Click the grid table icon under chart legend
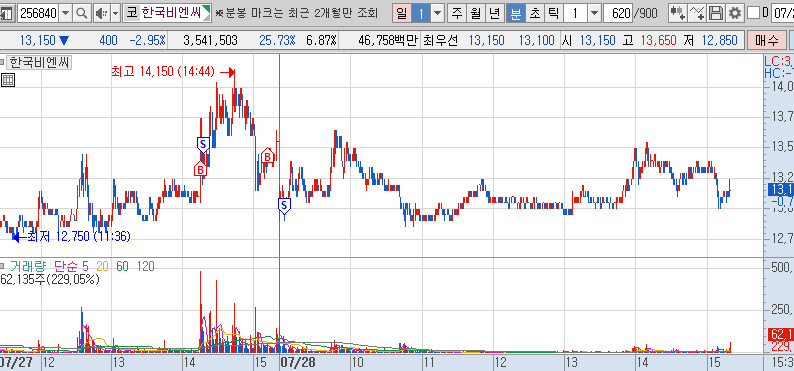The image size is (794, 371). pos(8,80)
